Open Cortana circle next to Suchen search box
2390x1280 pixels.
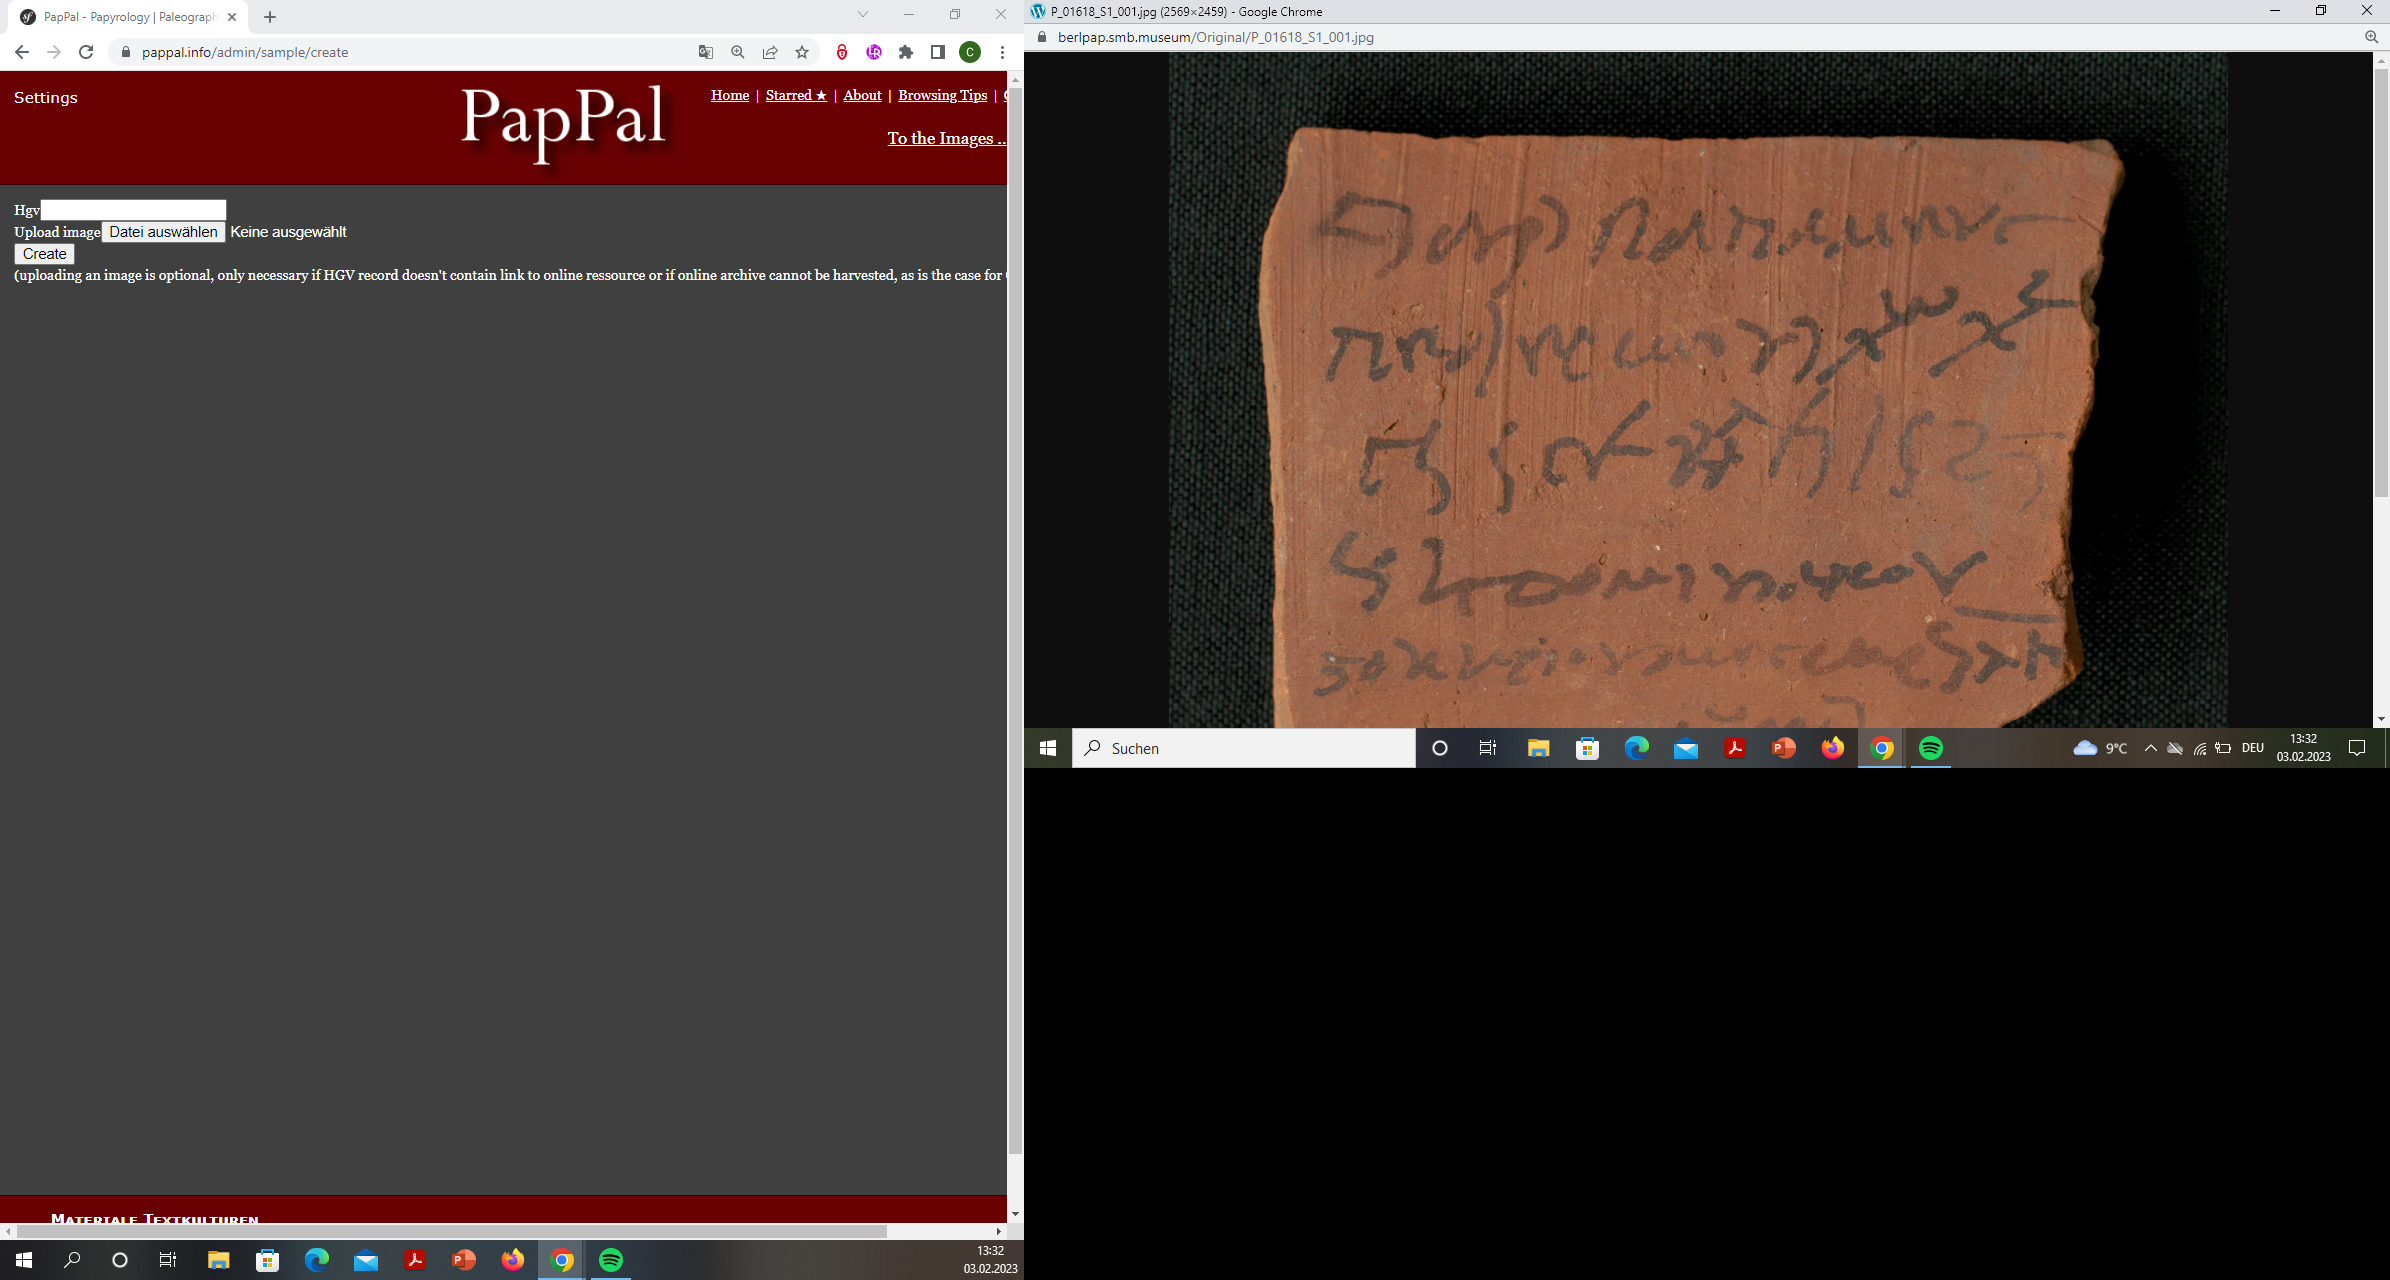pos(1440,748)
